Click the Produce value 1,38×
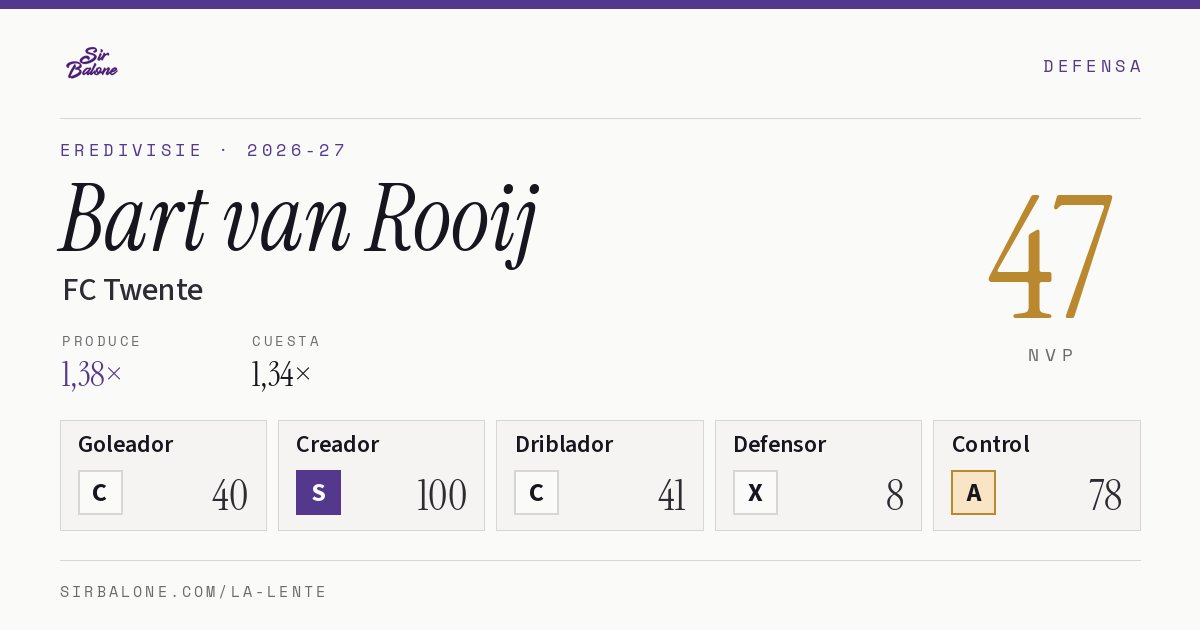Image resolution: width=1200 pixels, height=630 pixels. (x=92, y=374)
